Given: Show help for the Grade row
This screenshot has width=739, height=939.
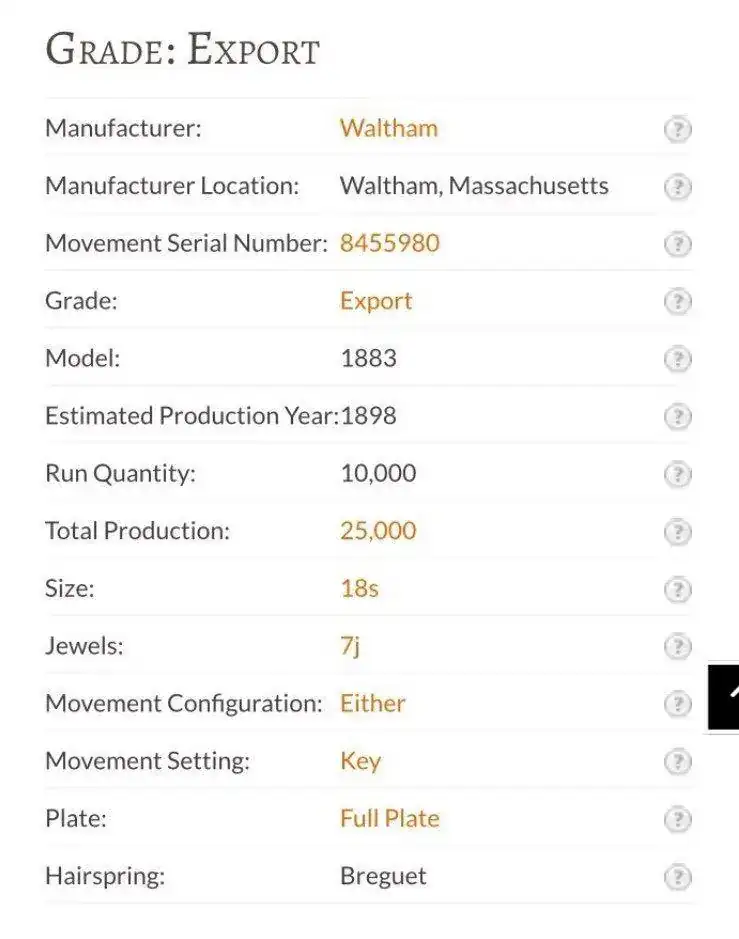Looking at the screenshot, I should click(678, 301).
